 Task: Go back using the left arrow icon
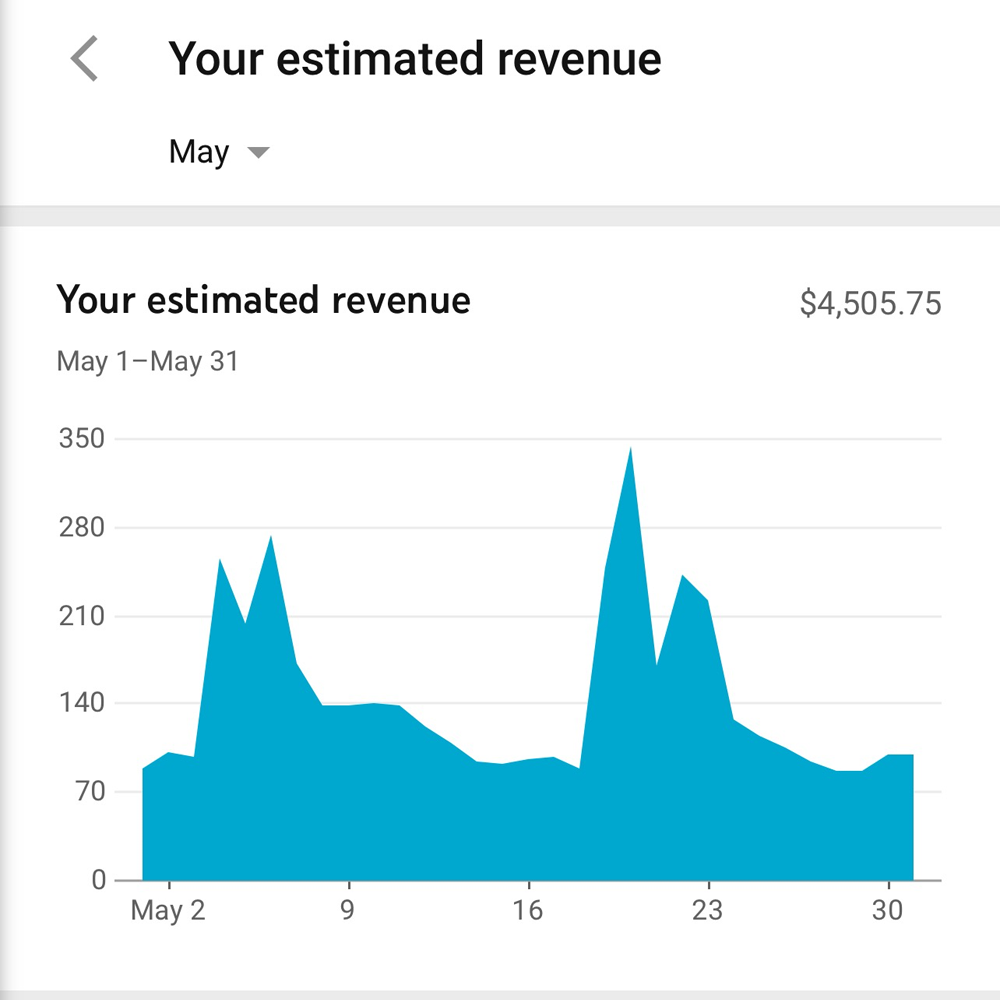point(85,59)
